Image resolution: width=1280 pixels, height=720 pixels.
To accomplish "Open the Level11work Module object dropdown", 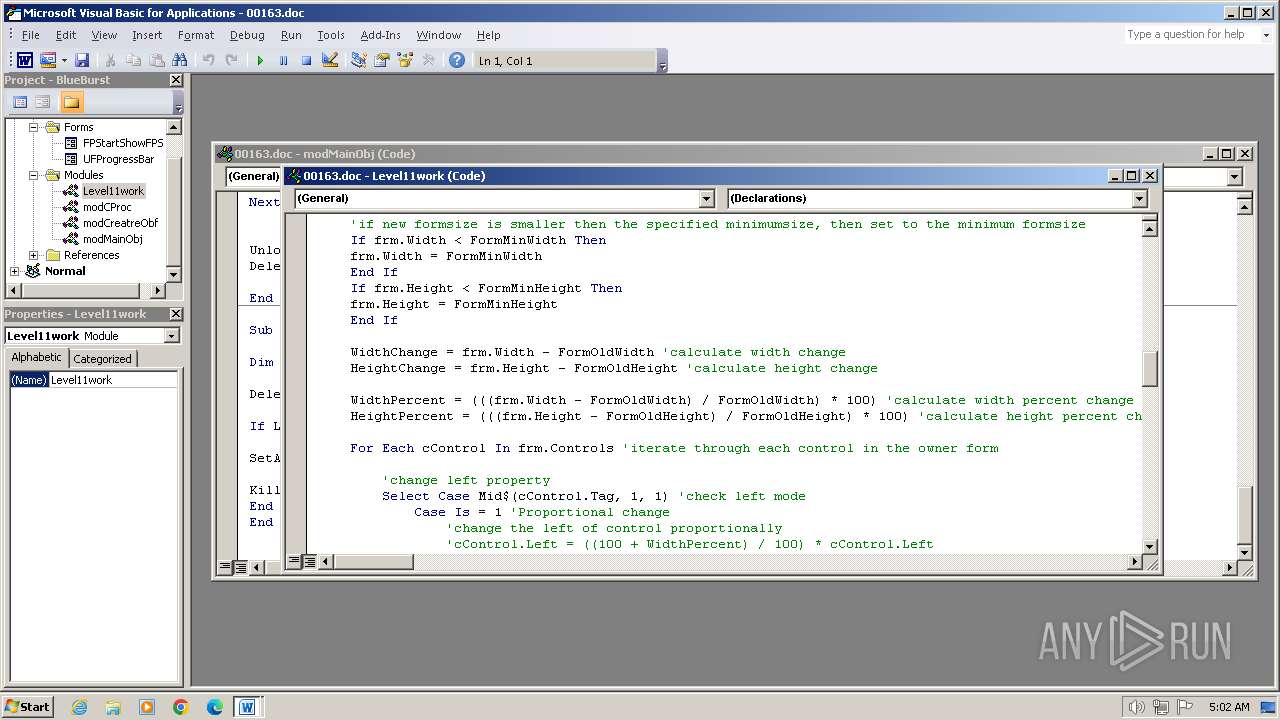I will (x=171, y=336).
